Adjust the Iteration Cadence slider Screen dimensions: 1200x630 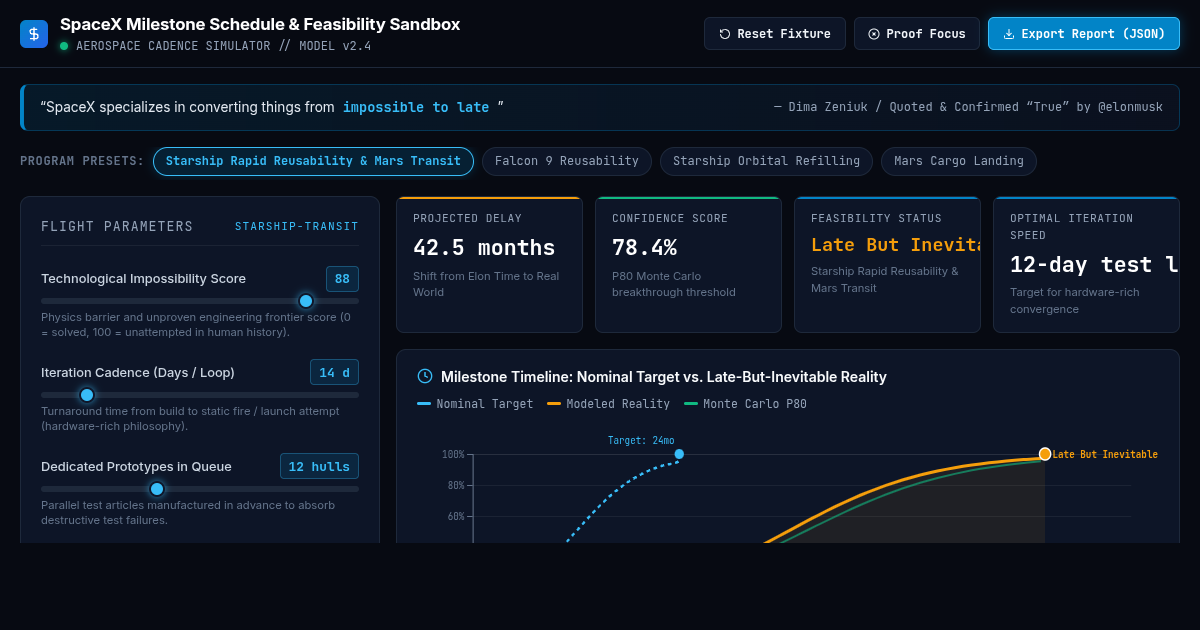(x=200, y=395)
